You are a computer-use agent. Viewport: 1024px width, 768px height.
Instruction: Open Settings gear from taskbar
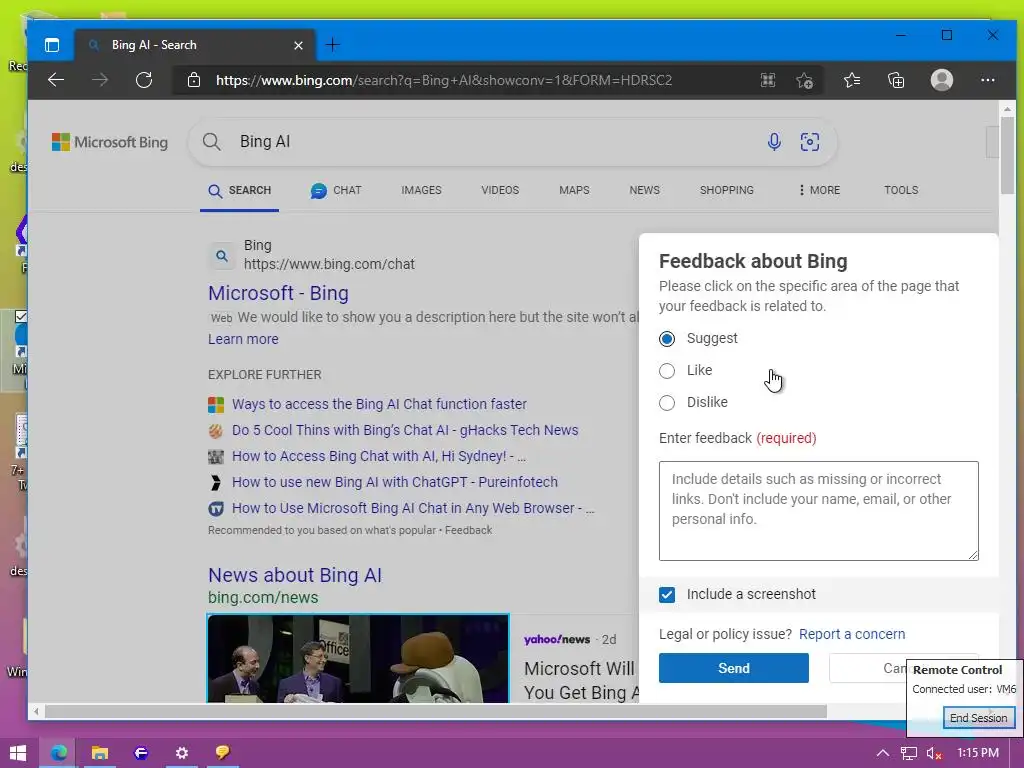coord(182,753)
